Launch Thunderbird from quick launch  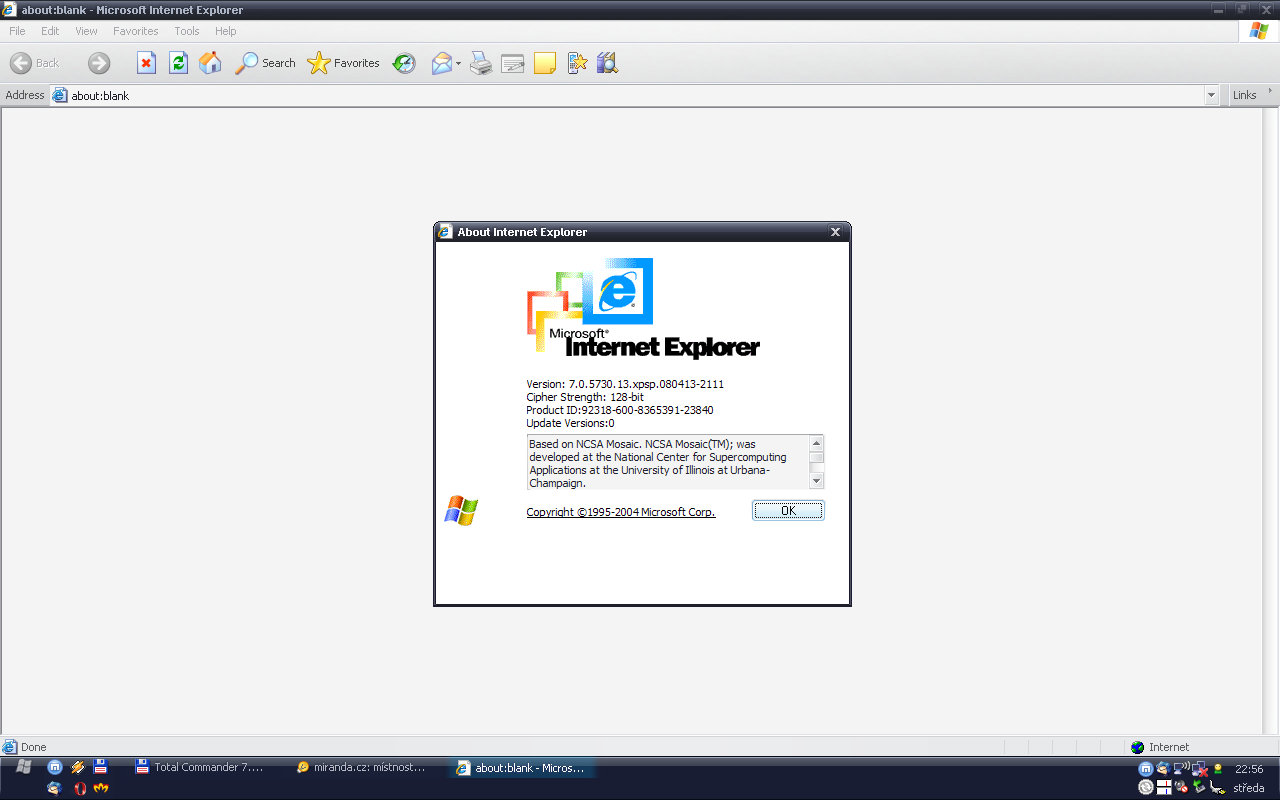point(56,788)
